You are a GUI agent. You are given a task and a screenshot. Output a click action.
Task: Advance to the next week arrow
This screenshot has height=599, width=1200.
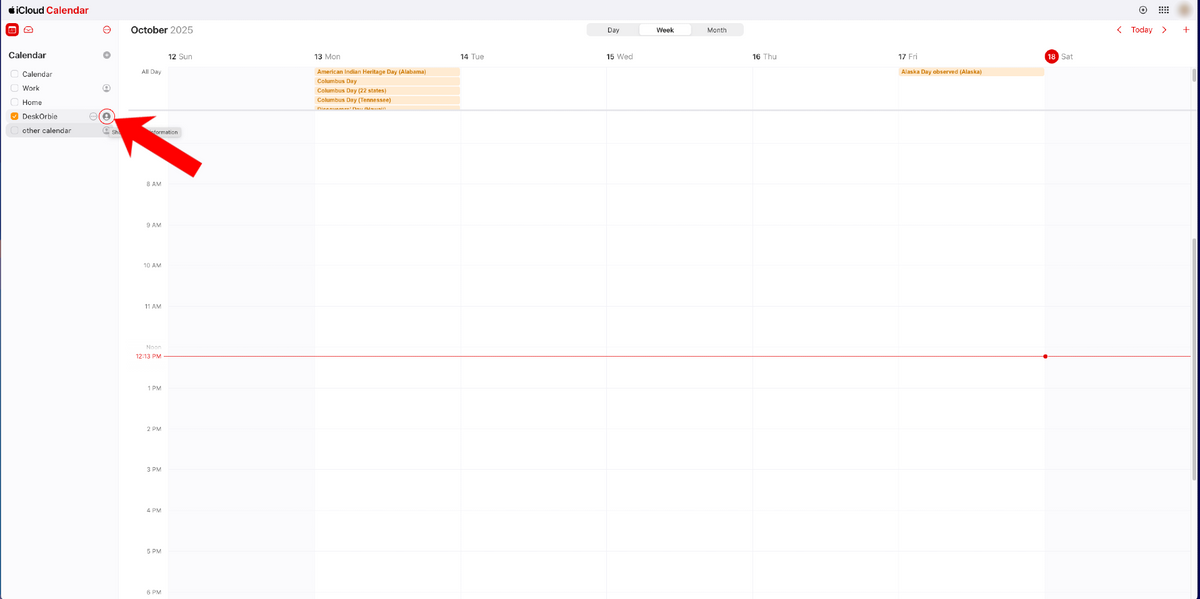tap(1164, 30)
